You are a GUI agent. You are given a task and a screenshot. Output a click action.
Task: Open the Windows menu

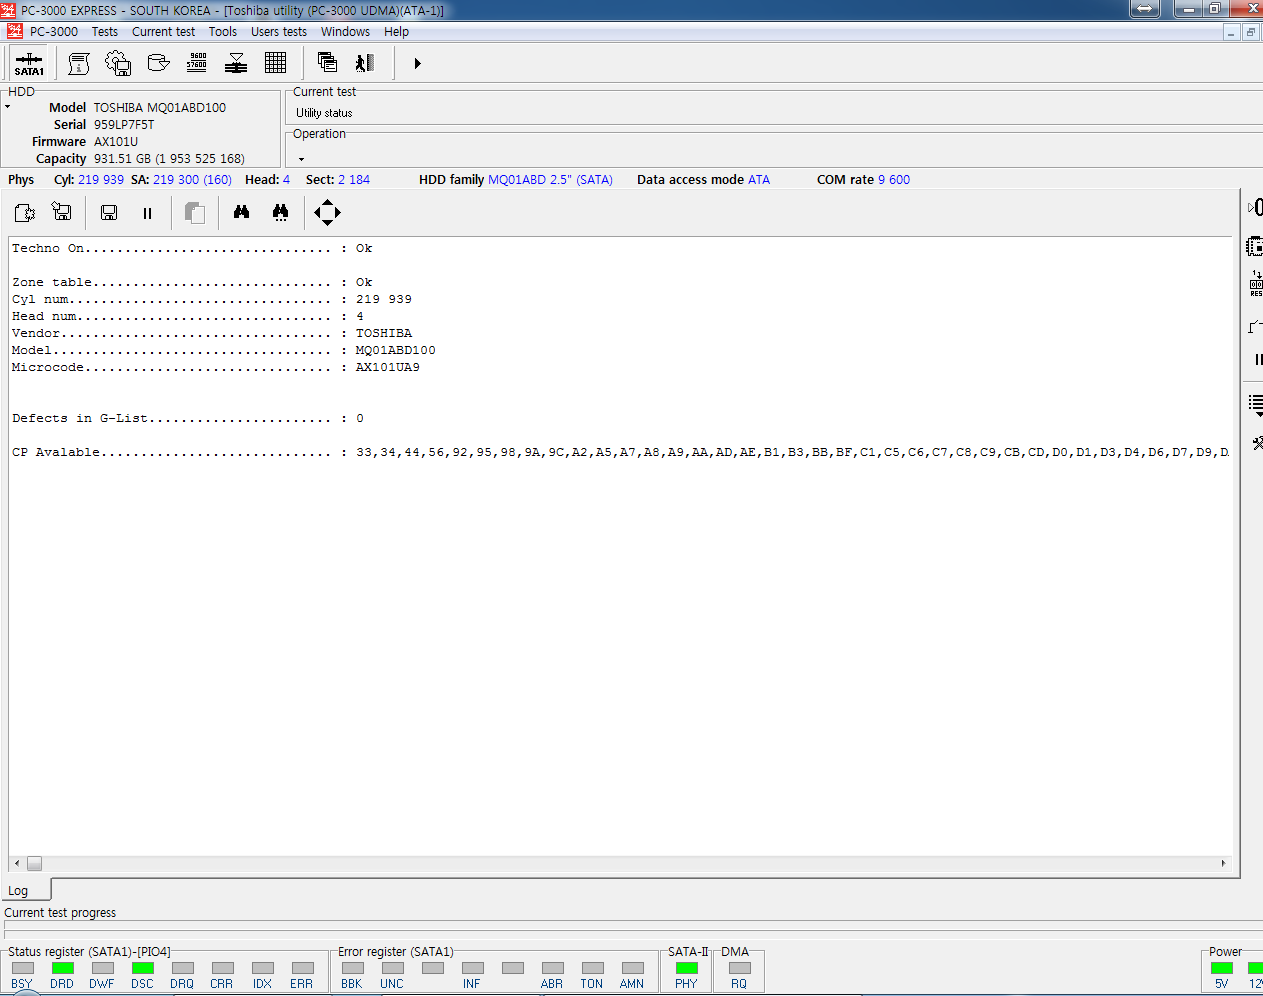pyautogui.click(x=345, y=32)
